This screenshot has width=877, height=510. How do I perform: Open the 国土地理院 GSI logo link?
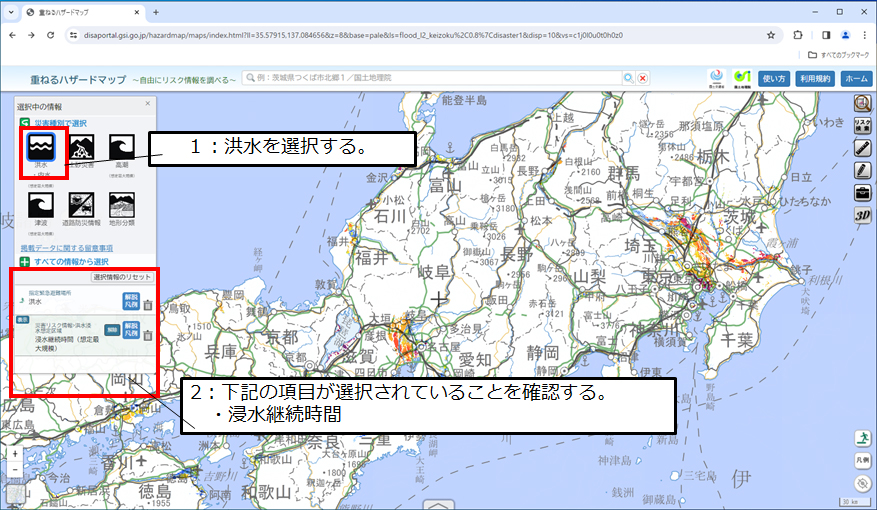point(742,78)
